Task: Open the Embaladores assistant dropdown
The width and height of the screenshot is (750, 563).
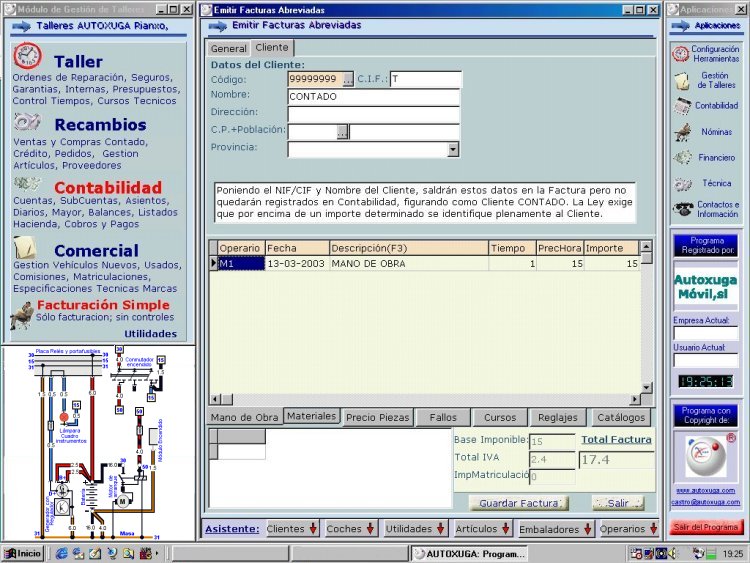Action: [556, 529]
